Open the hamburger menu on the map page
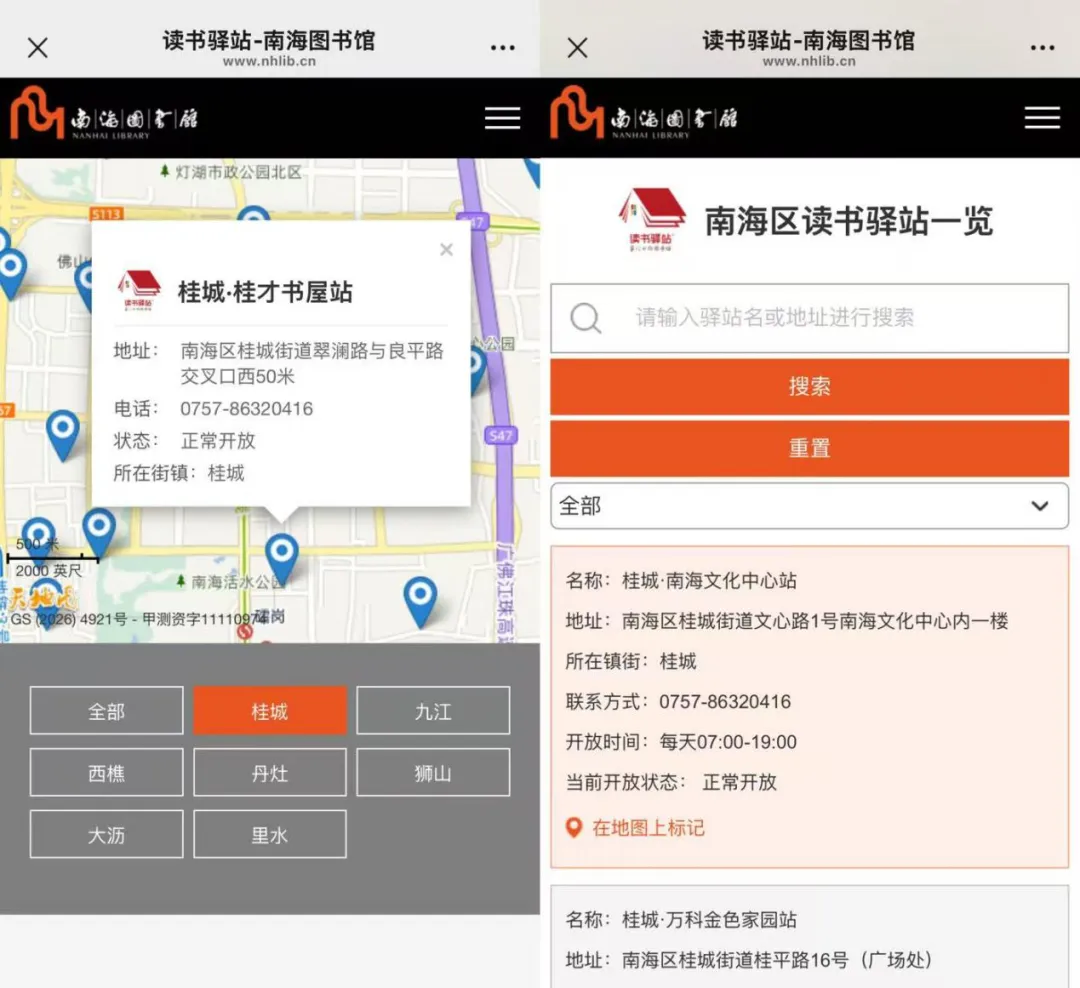The width and height of the screenshot is (1080, 988). click(502, 118)
